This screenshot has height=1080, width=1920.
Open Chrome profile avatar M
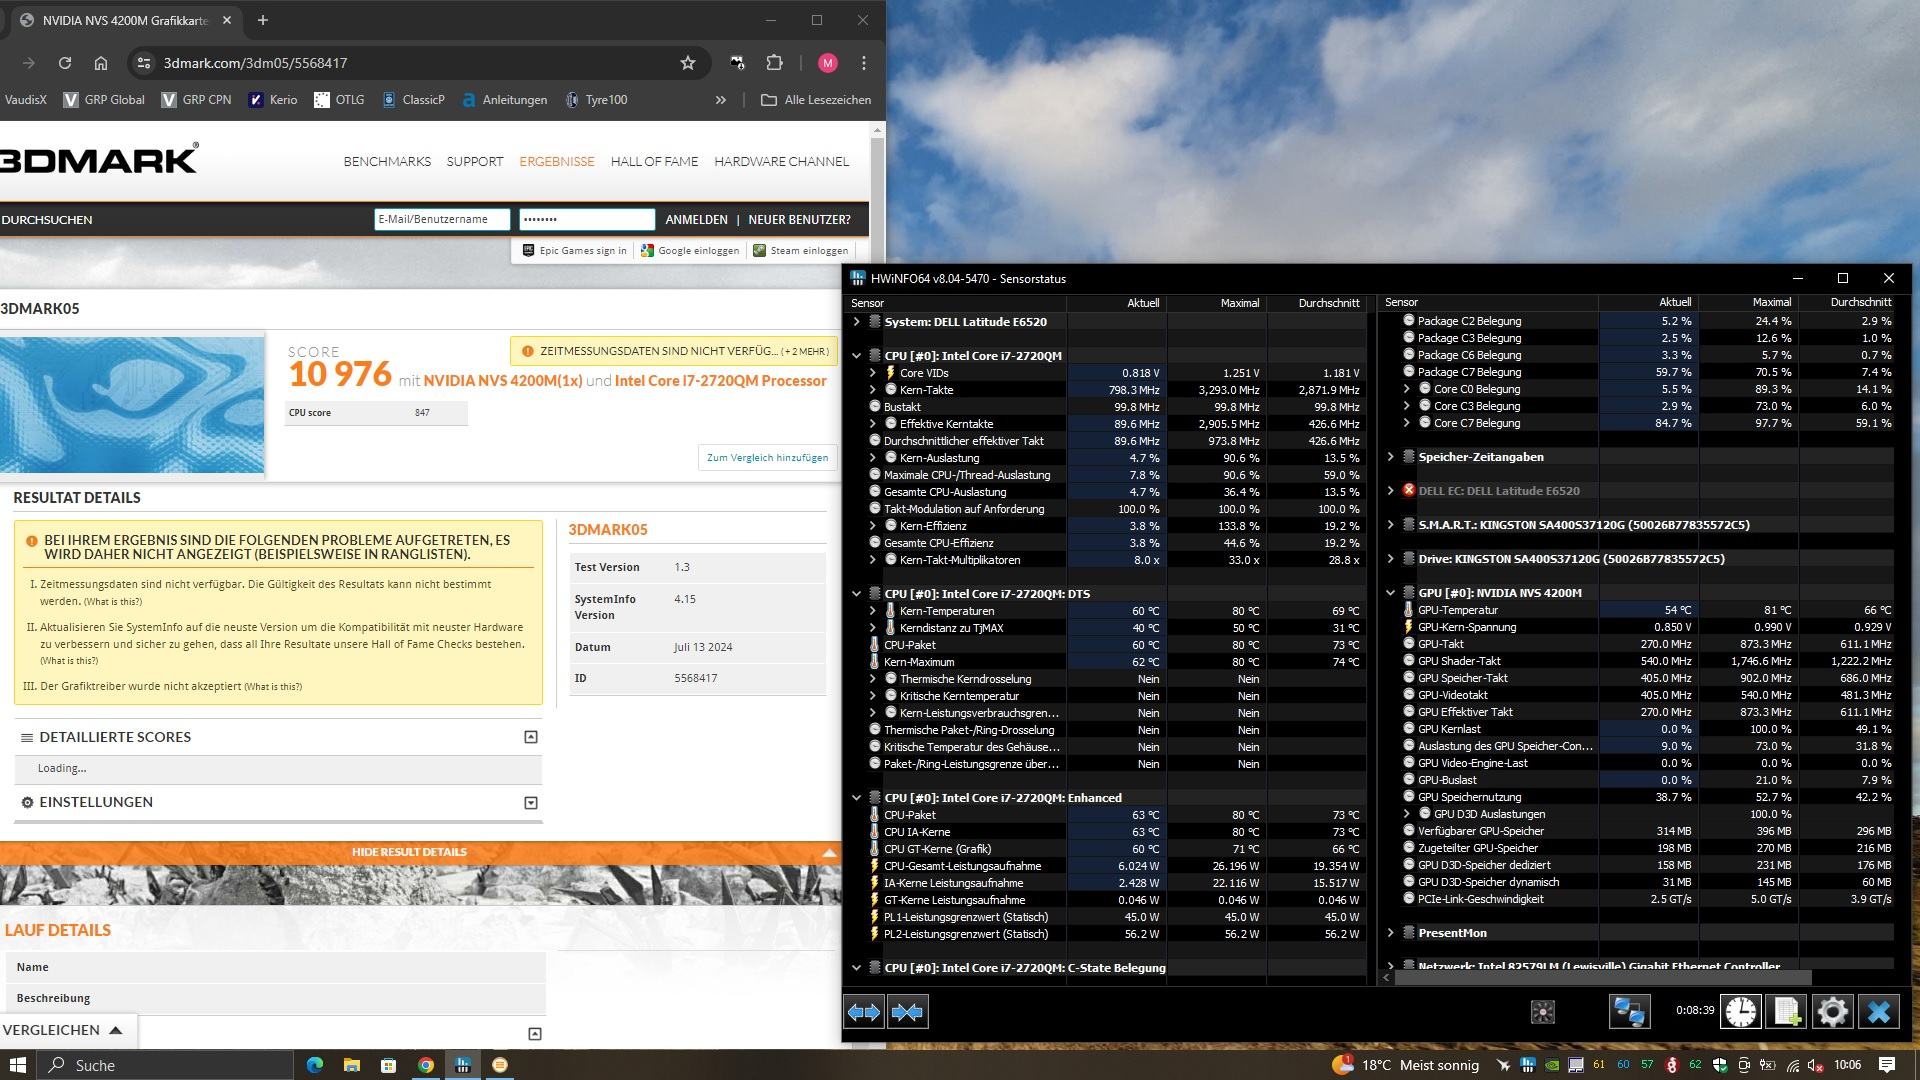pyautogui.click(x=827, y=63)
